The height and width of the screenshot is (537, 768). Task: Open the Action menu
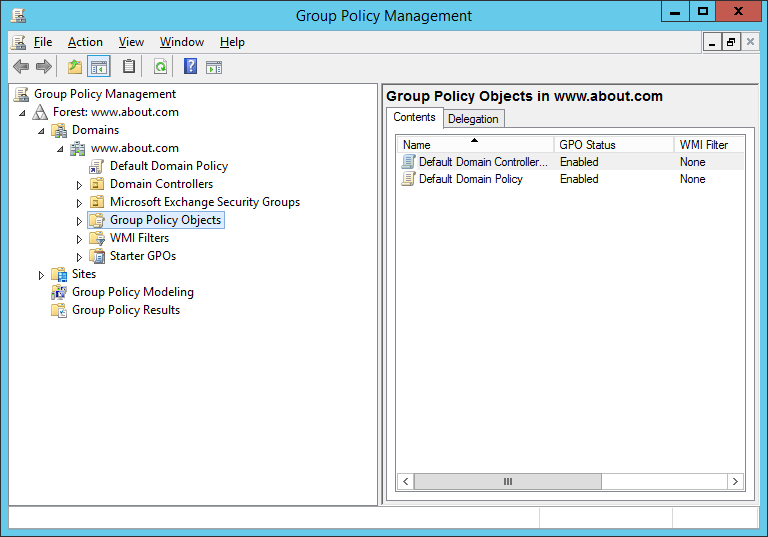click(85, 43)
